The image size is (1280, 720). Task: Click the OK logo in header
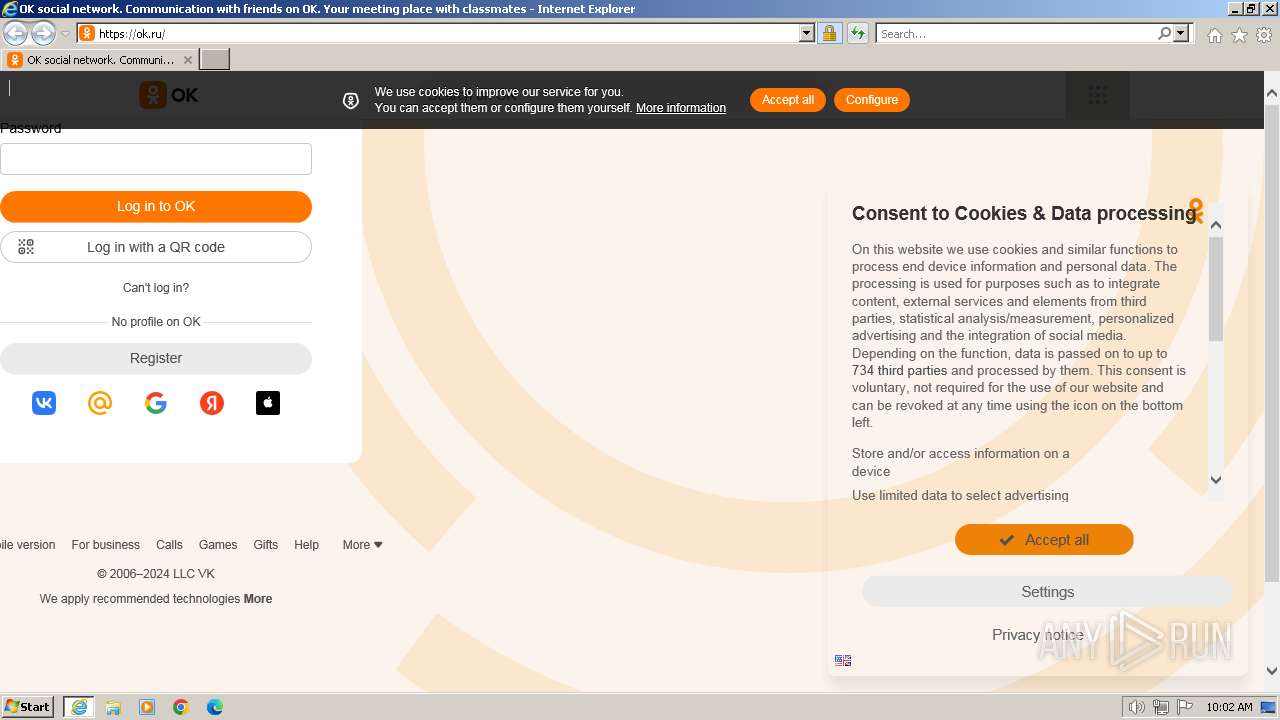pos(169,95)
